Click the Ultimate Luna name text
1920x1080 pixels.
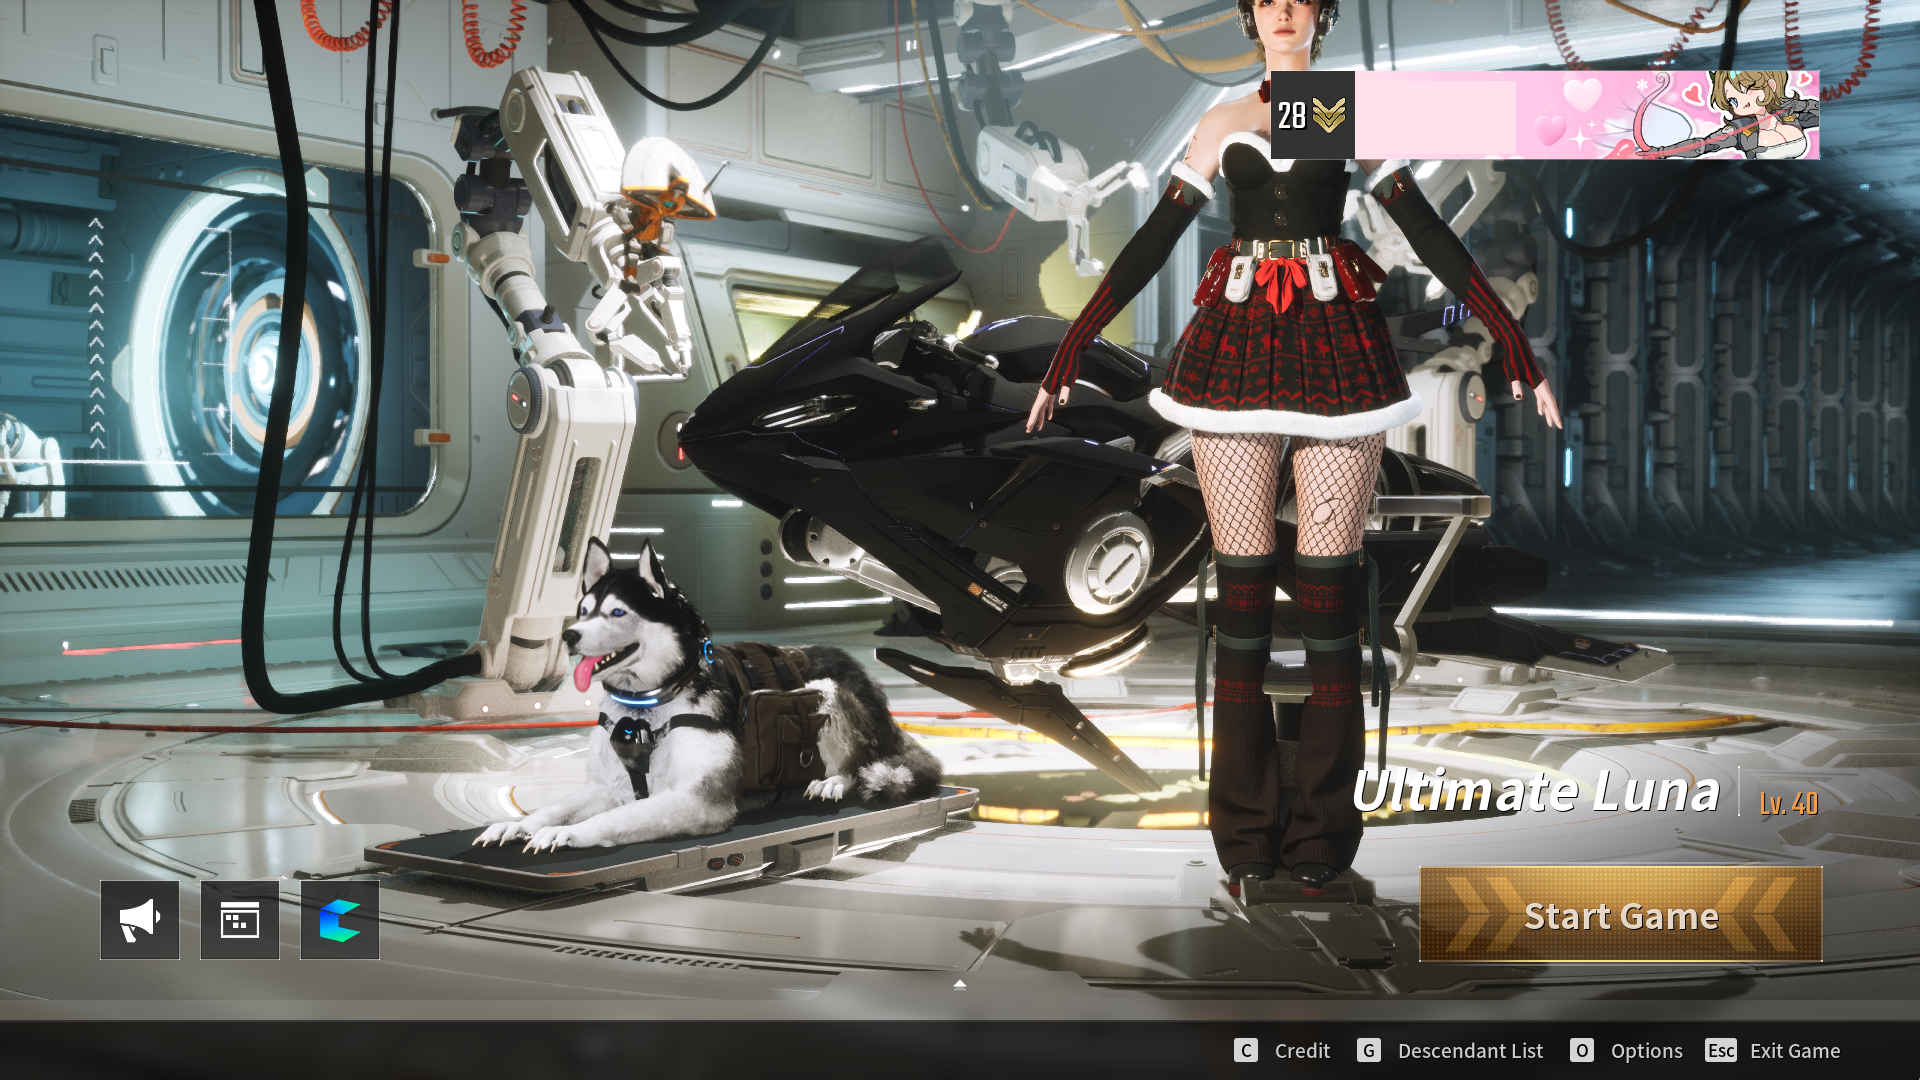pos(1535,792)
